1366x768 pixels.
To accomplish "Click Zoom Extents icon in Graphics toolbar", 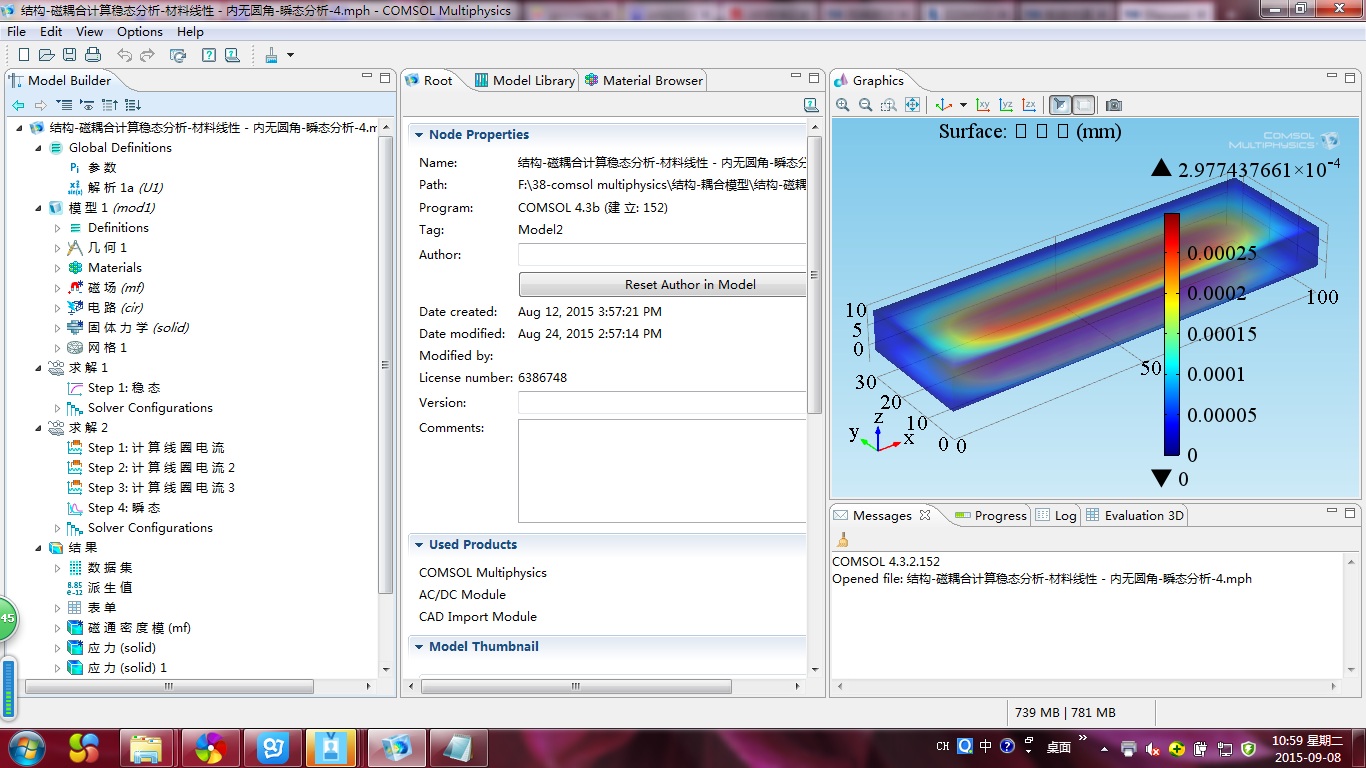I will (912, 105).
